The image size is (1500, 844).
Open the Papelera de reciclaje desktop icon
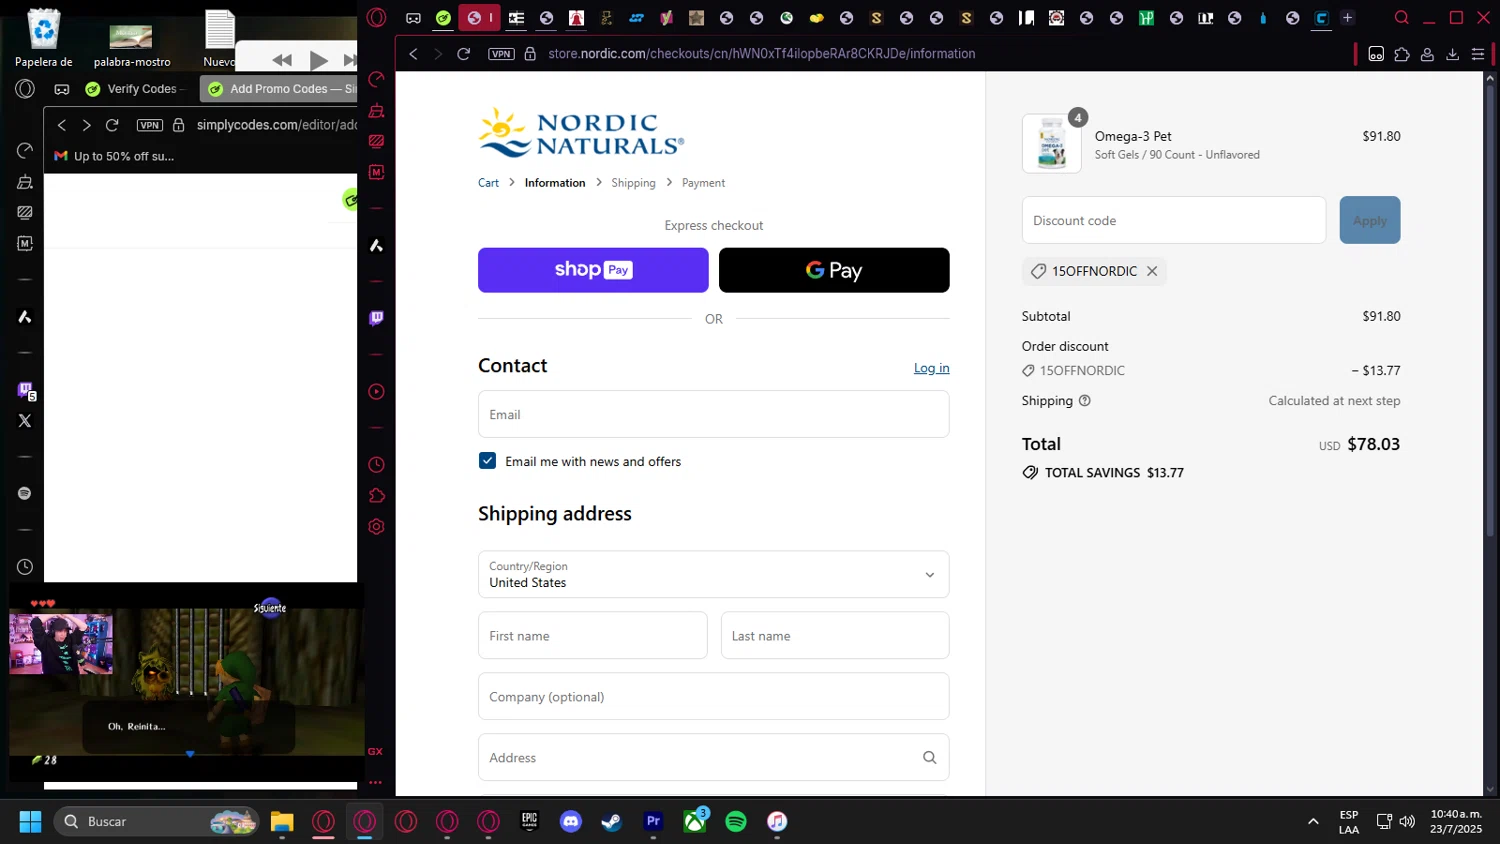(x=44, y=39)
